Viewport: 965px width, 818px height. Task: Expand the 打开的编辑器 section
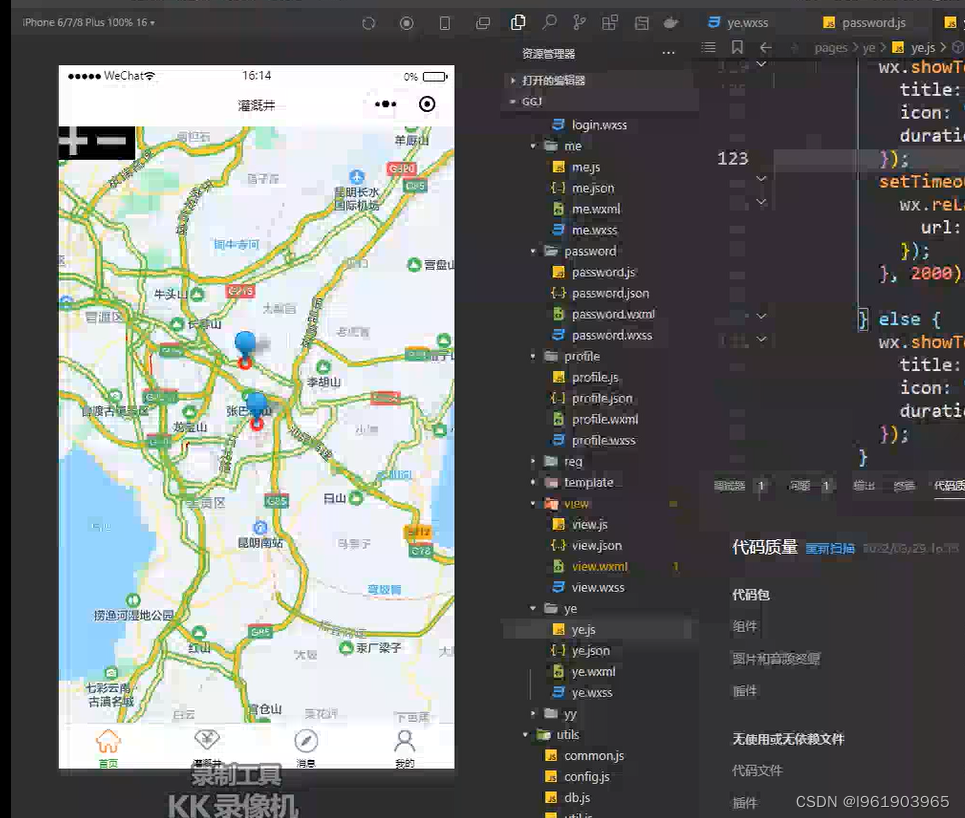pos(553,81)
